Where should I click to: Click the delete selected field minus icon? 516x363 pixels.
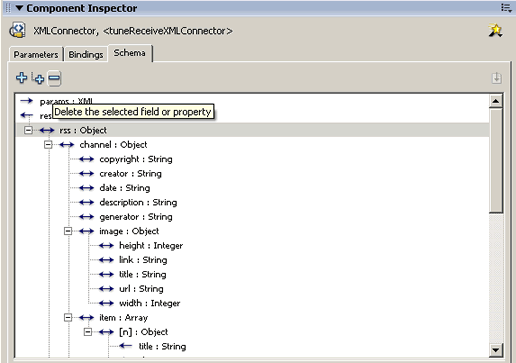[x=54, y=79]
